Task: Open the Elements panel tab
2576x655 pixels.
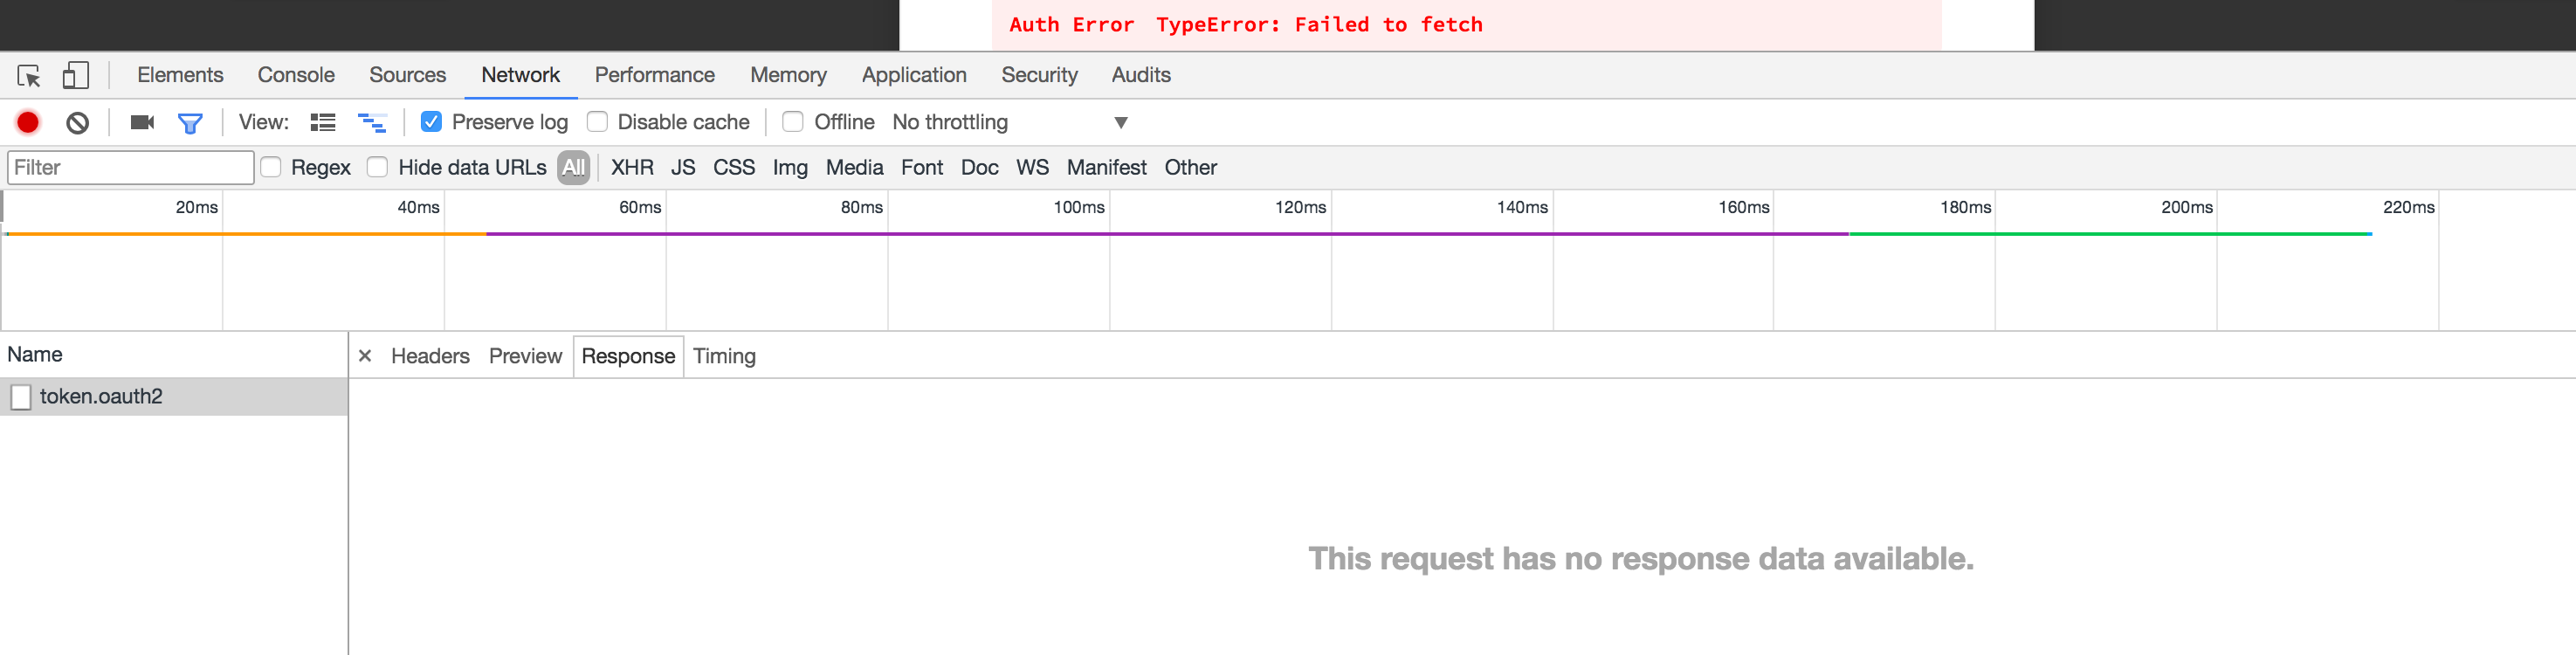Action: click(x=180, y=75)
